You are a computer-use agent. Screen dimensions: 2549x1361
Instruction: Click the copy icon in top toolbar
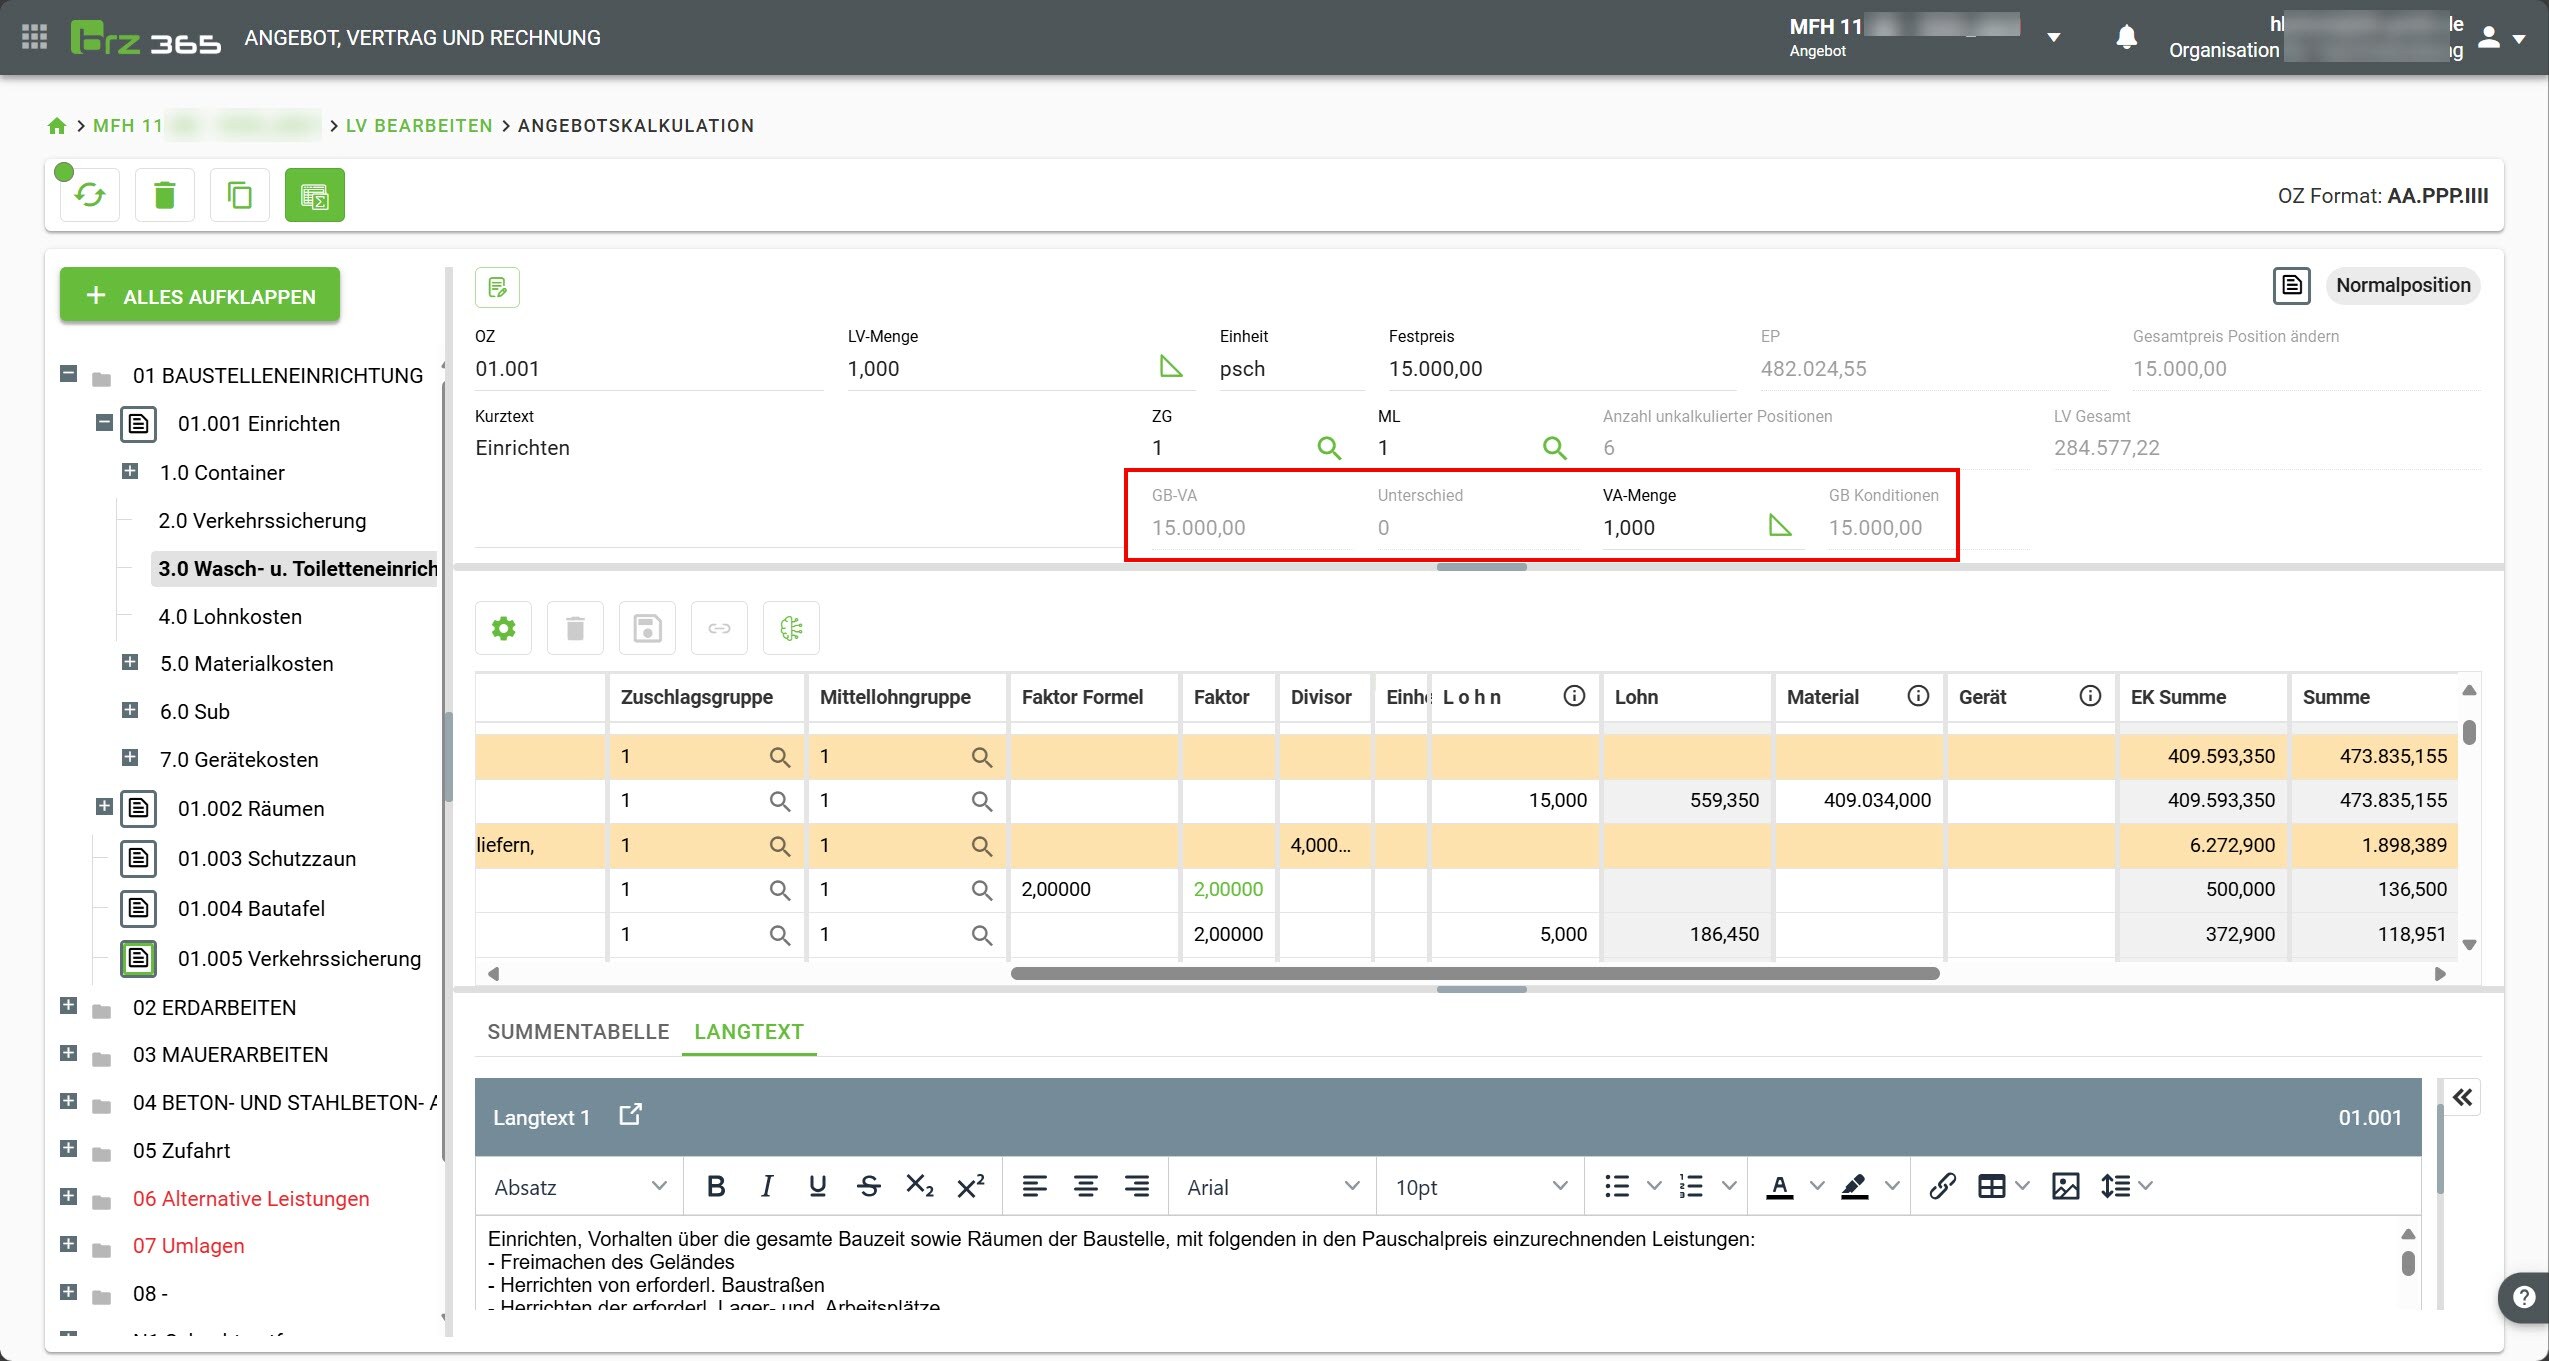point(240,195)
